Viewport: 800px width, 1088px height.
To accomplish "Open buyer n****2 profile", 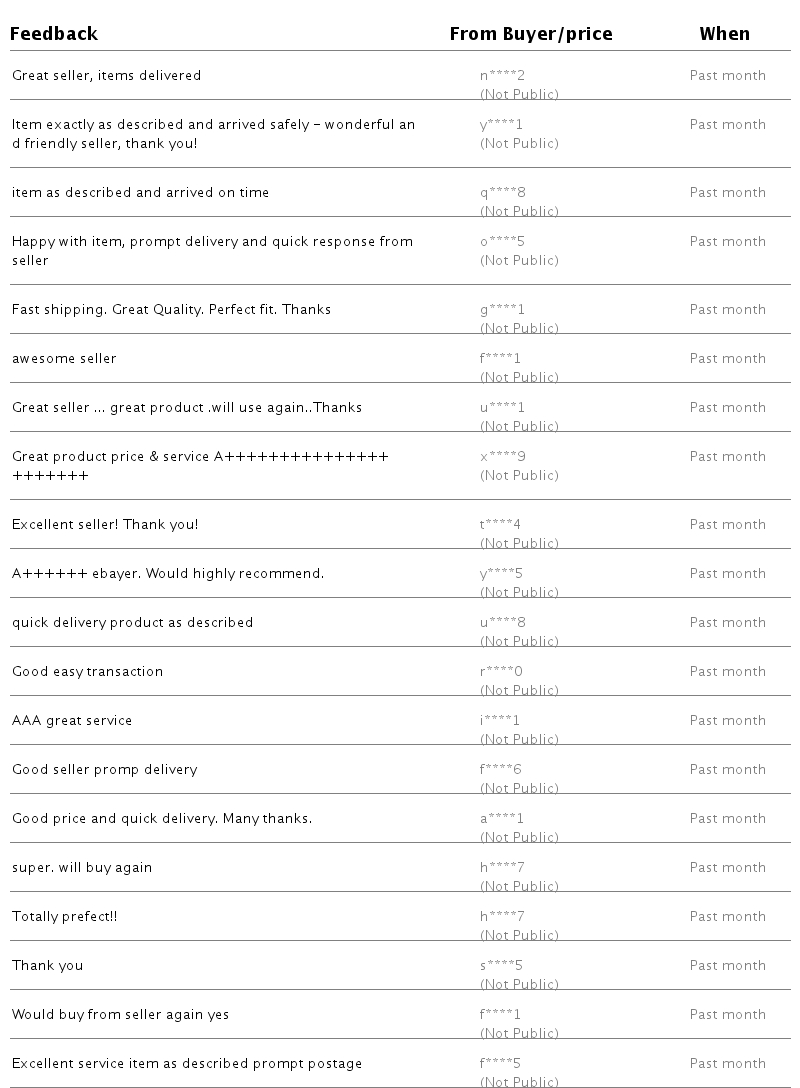I will click(x=502, y=75).
